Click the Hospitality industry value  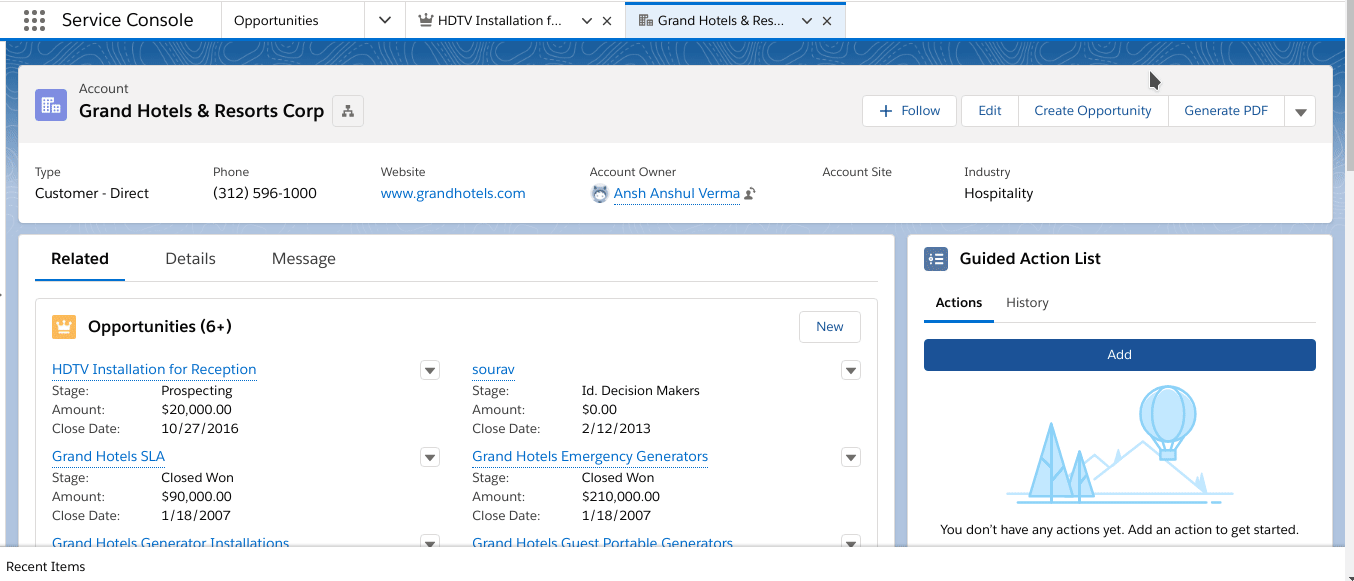coord(998,194)
